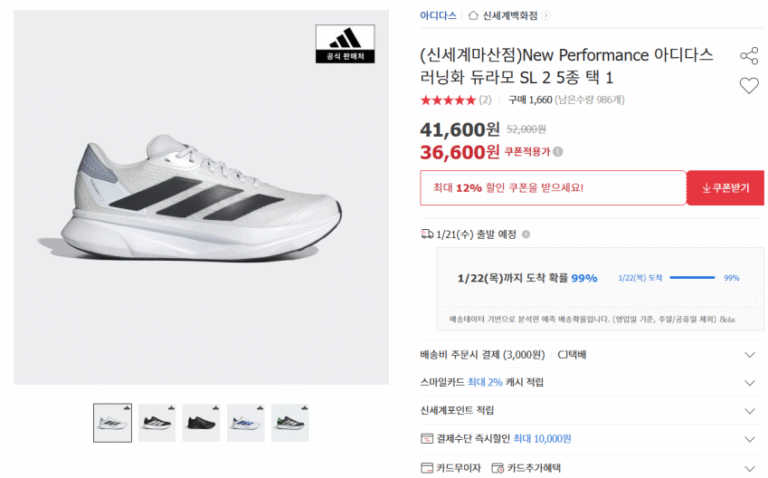Image resolution: width=768 pixels, height=478 pixels.
Task: Click the shipping date info icon
Action: point(526,234)
